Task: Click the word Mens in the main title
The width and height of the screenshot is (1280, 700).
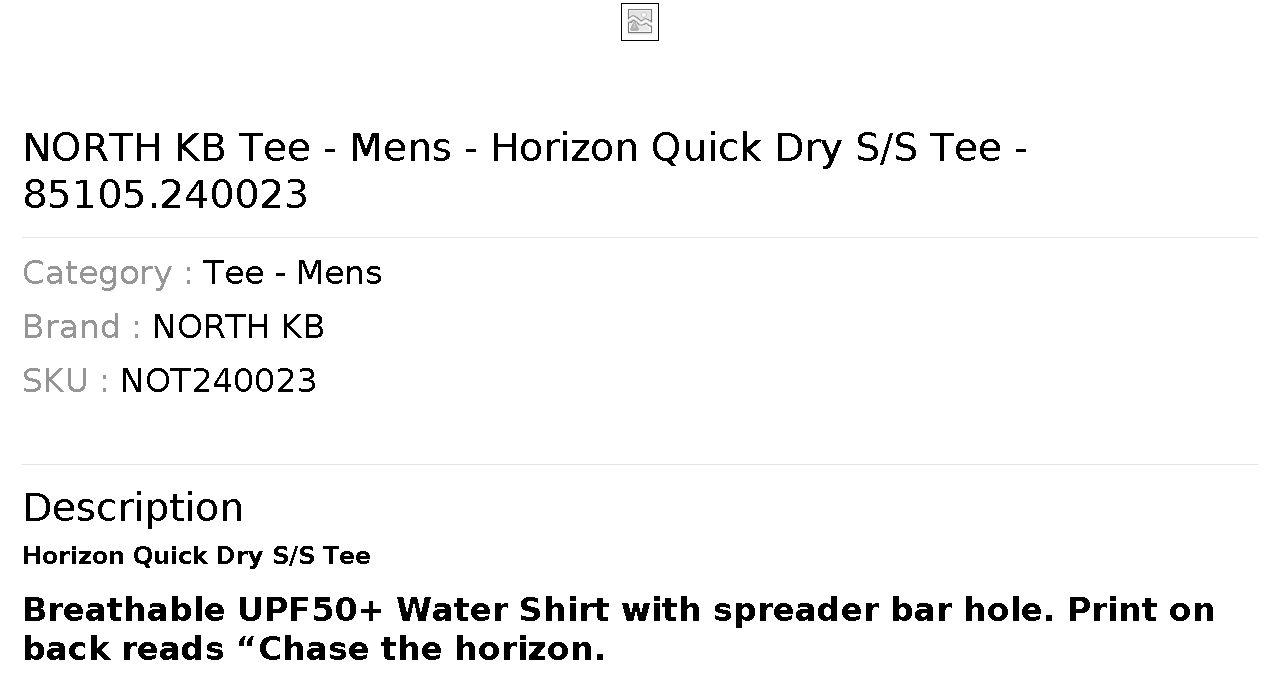Action: point(400,148)
